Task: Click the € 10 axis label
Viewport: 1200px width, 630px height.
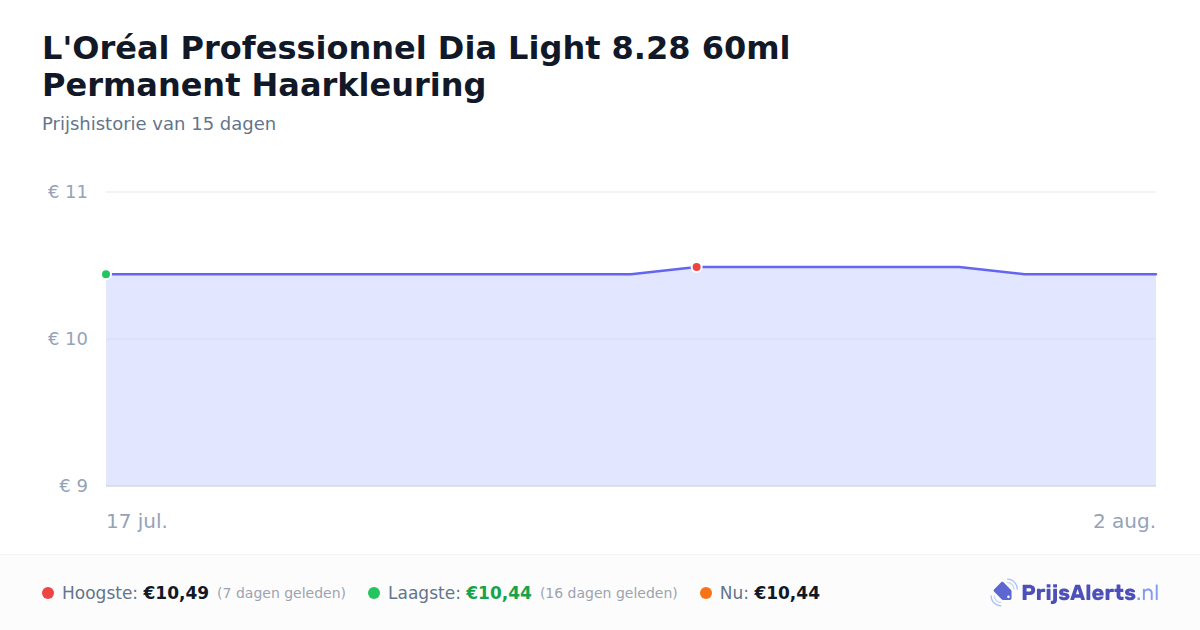Action: coord(67,339)
